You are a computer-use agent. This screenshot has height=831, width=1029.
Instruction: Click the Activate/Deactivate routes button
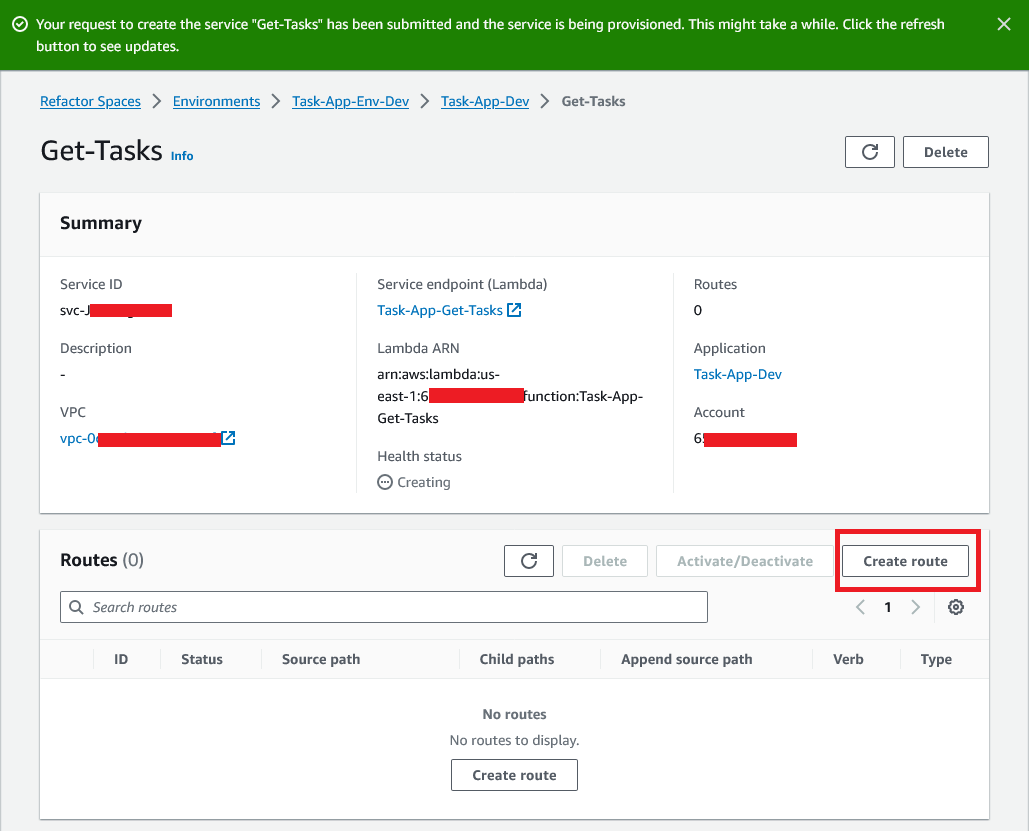(745, 561)
